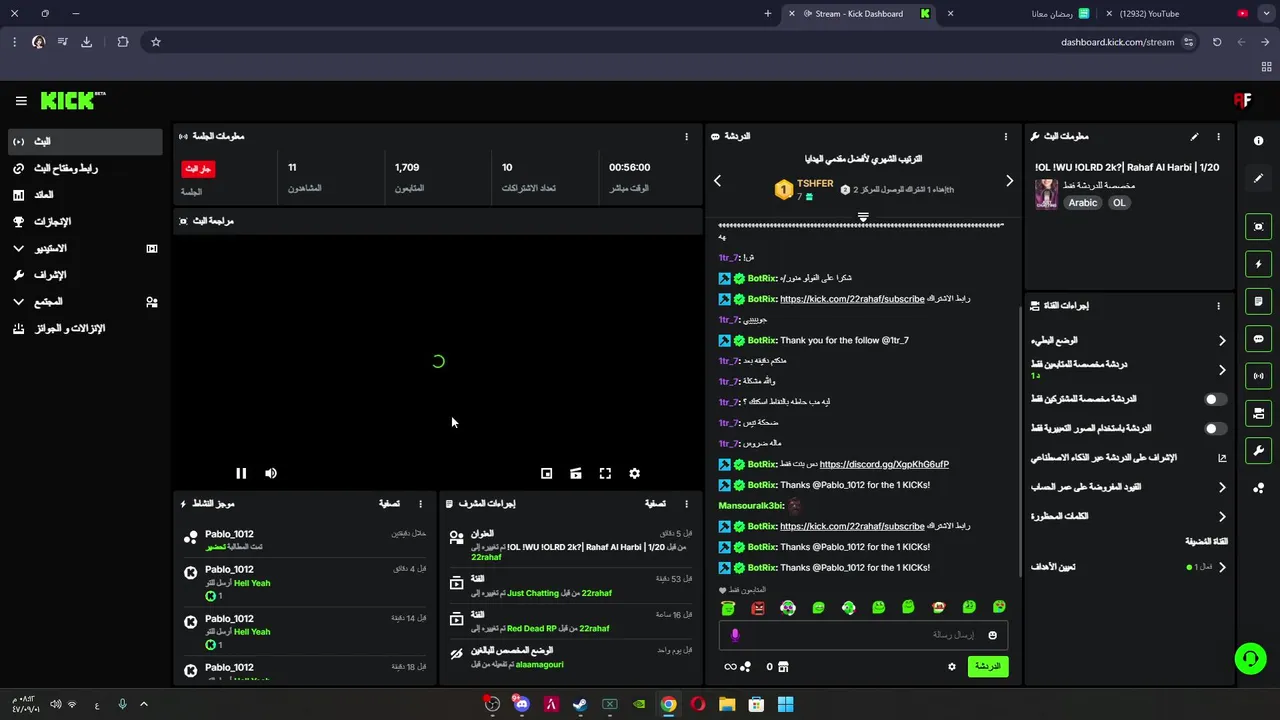Toggle stream info wrench icon in right toolbar
The width and height of the screenshot is (1280, 720).
coord(1259,450)
